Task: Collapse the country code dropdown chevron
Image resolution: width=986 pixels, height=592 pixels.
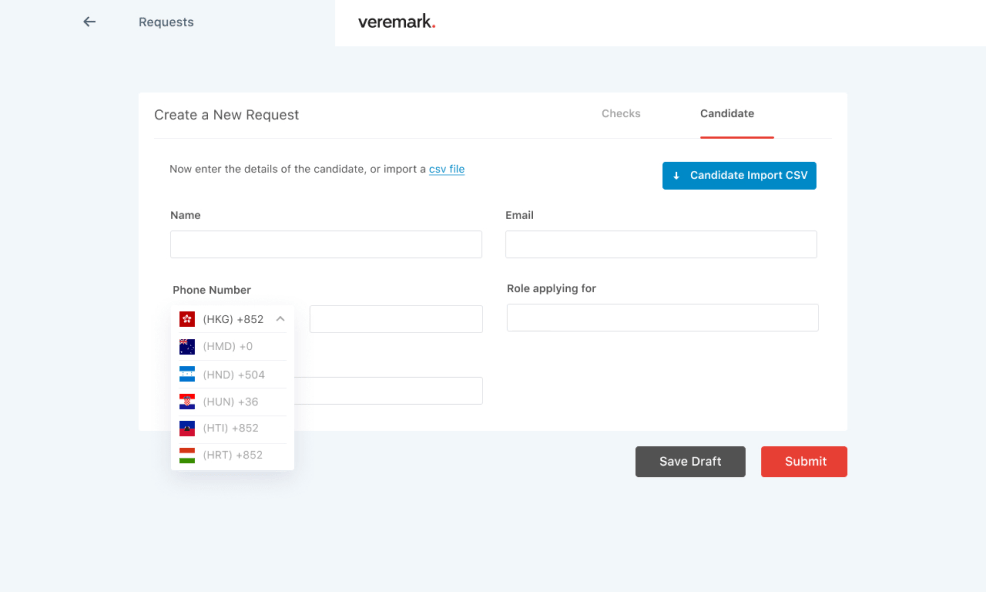Action: (x=280, y=319)
